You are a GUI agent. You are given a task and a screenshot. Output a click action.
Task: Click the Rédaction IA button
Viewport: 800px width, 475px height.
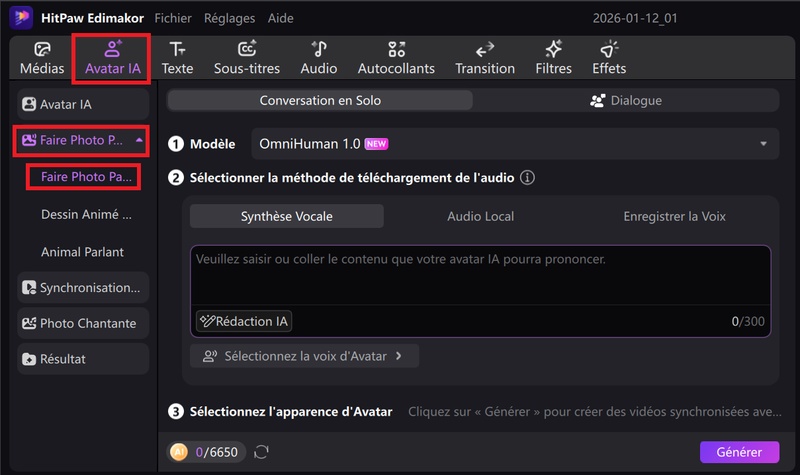244,321
